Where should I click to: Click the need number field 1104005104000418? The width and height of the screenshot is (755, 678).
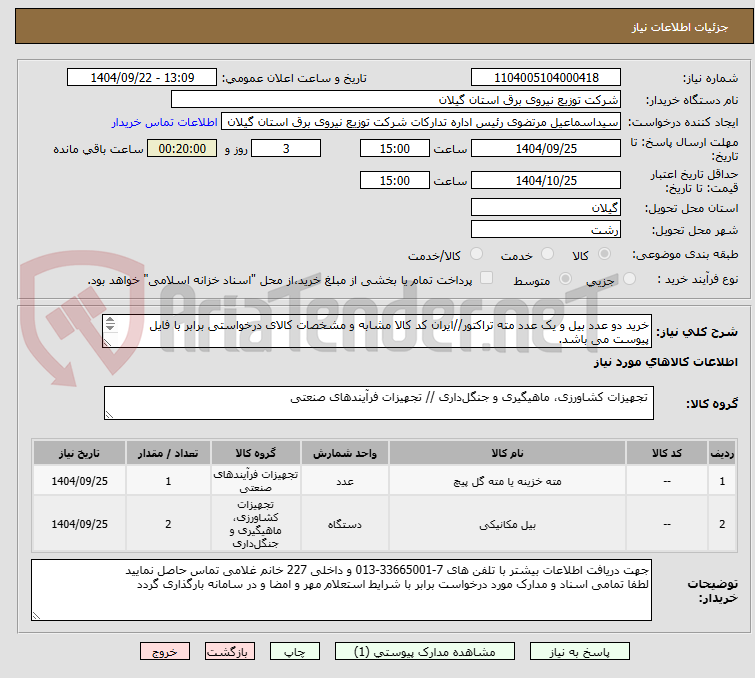click(546, 78)
